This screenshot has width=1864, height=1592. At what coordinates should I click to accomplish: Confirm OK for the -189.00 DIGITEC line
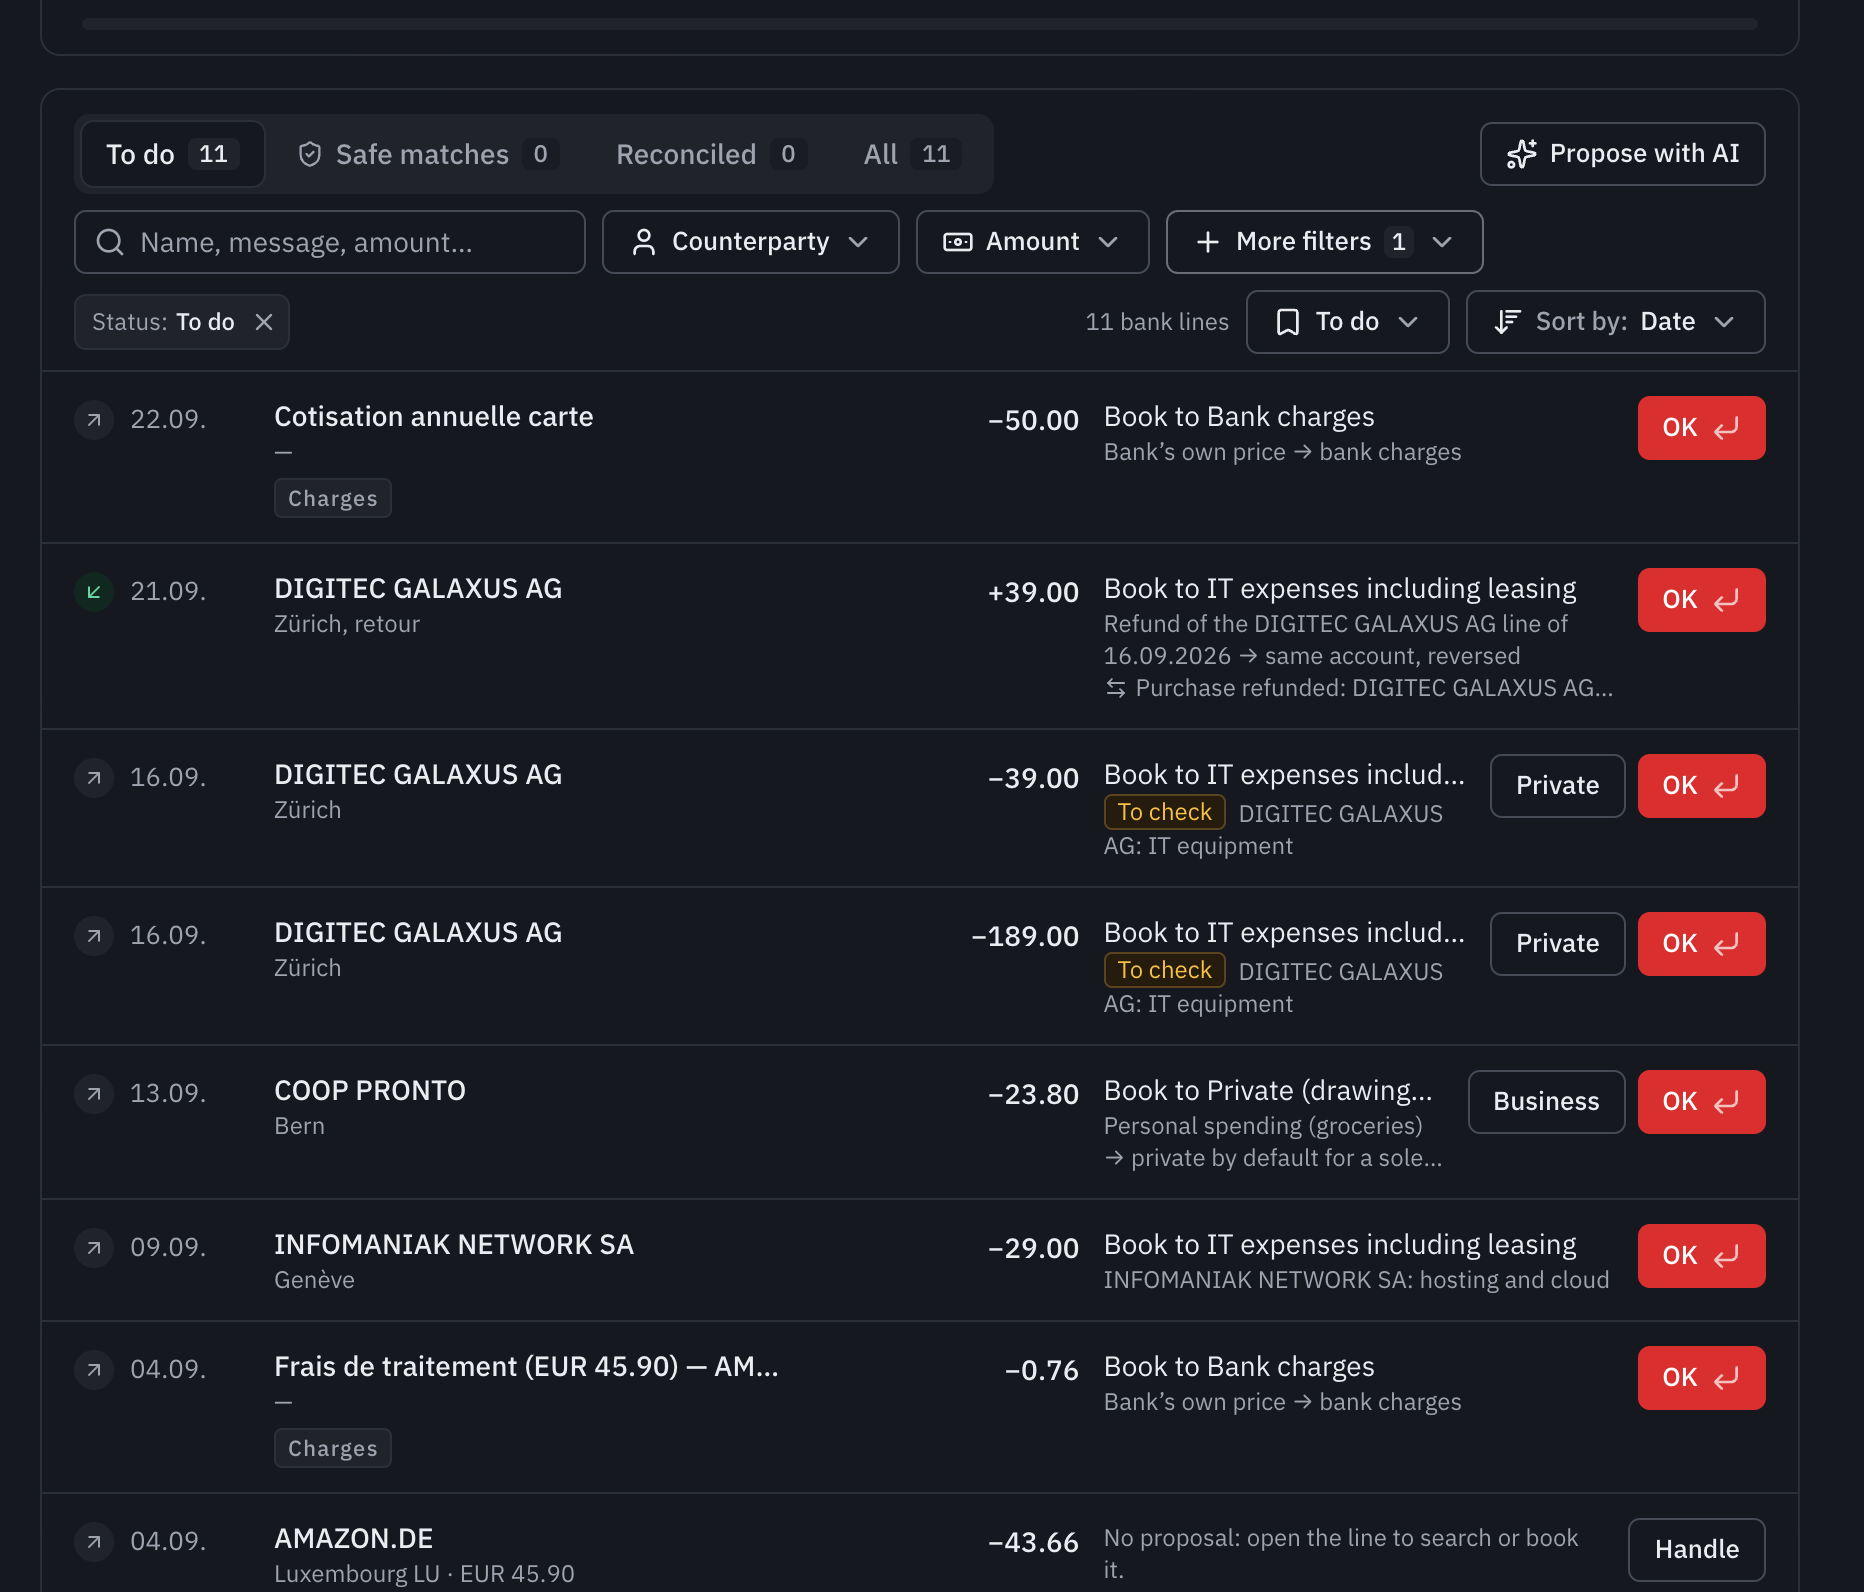1702,944
